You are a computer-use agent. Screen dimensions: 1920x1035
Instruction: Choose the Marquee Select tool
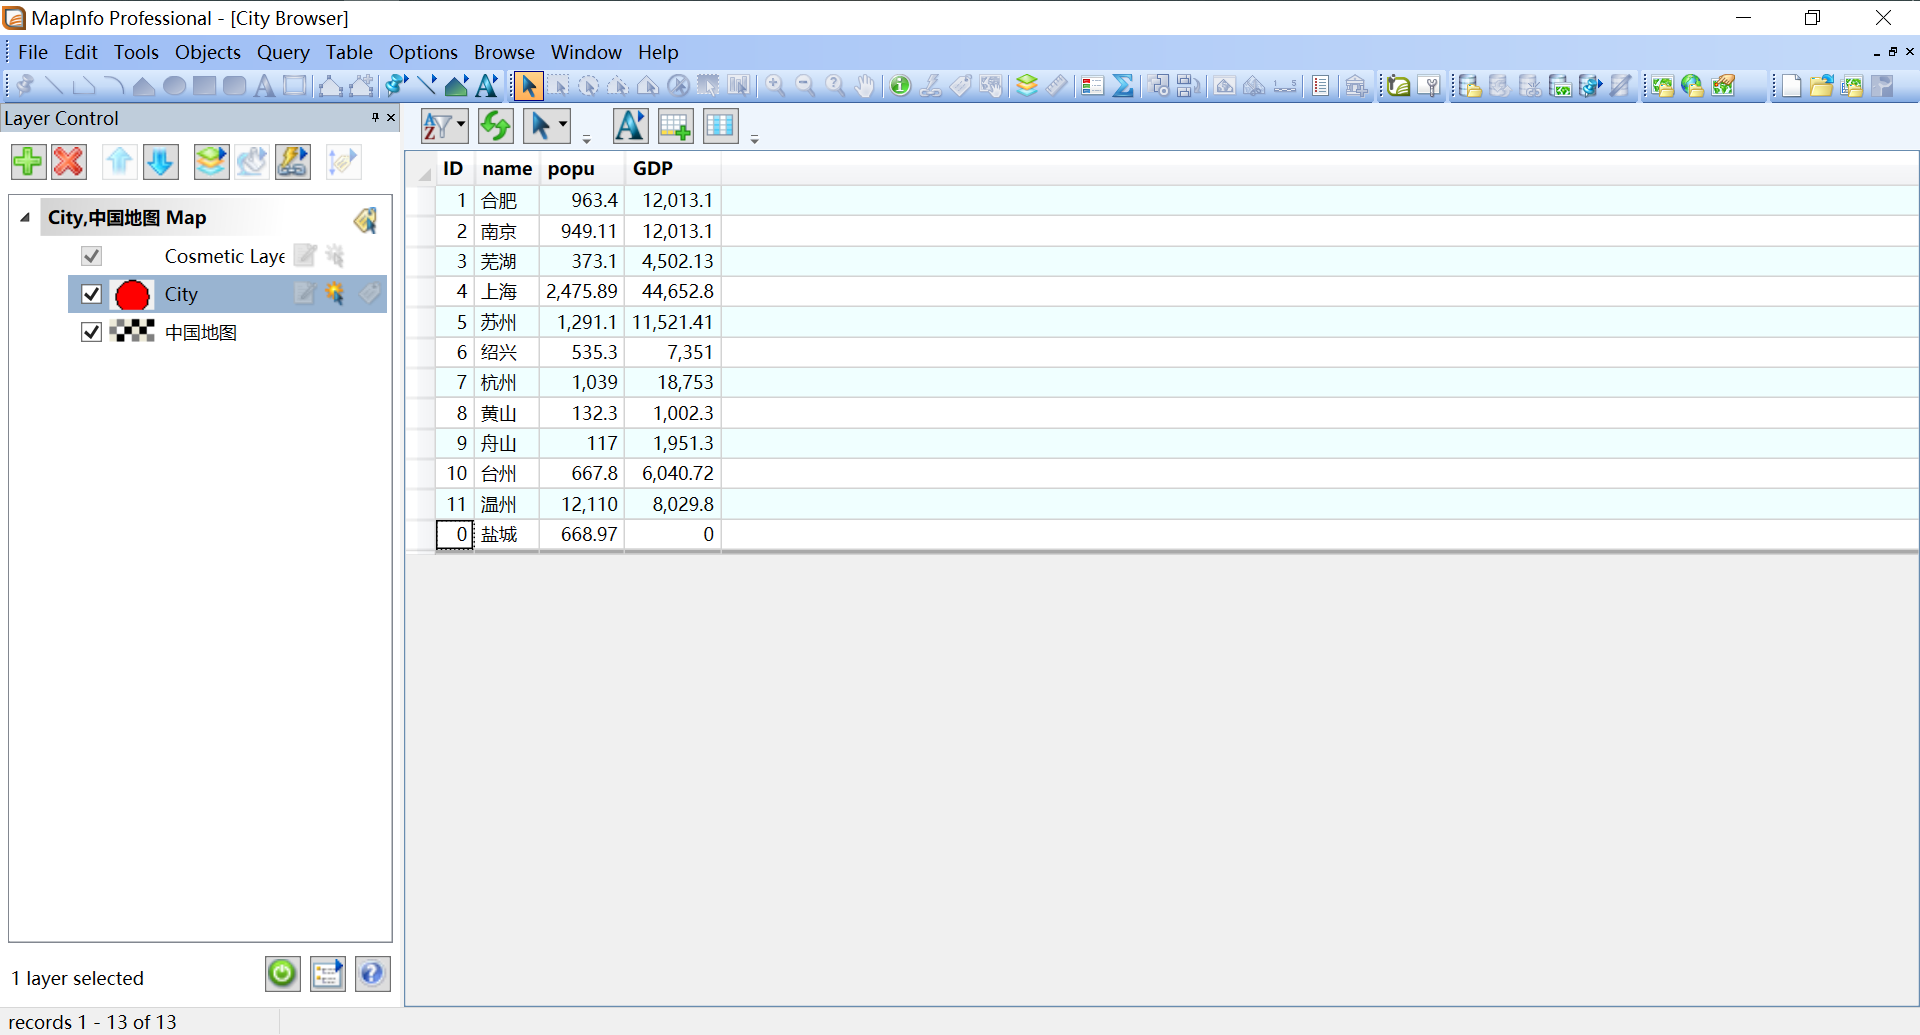558,86
